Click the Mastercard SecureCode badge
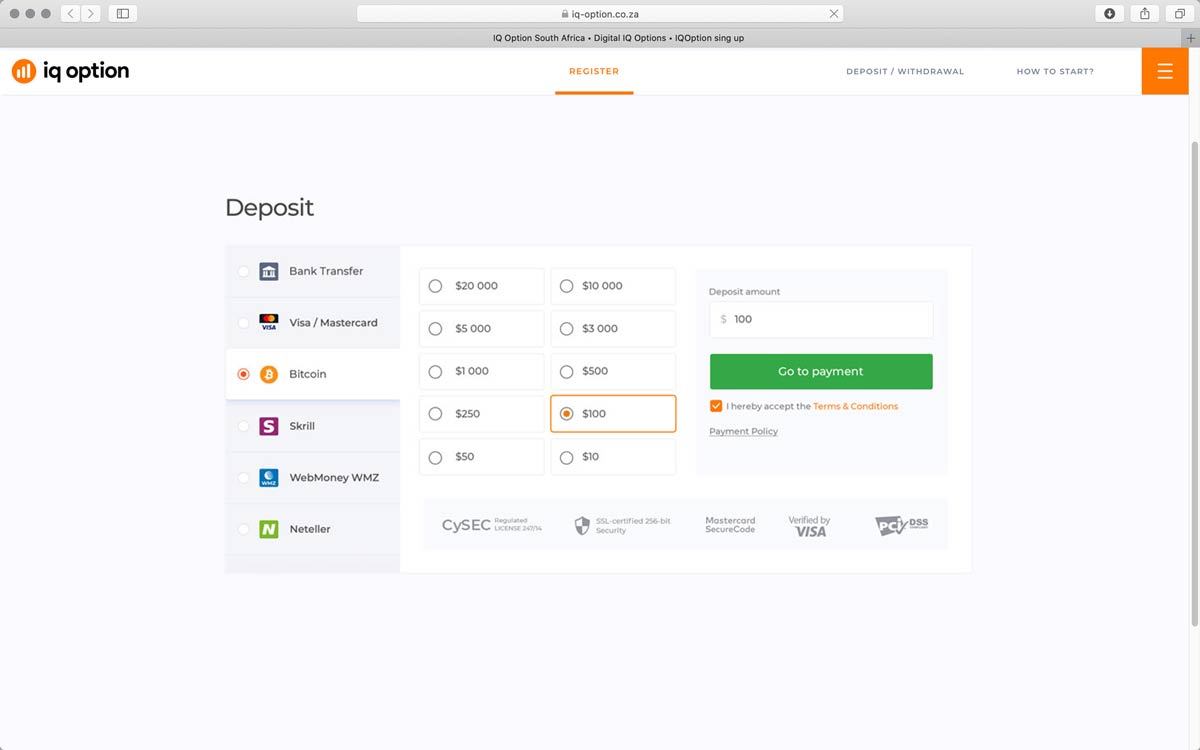Screen dimensions: 1200x750 tap(730, 525)
